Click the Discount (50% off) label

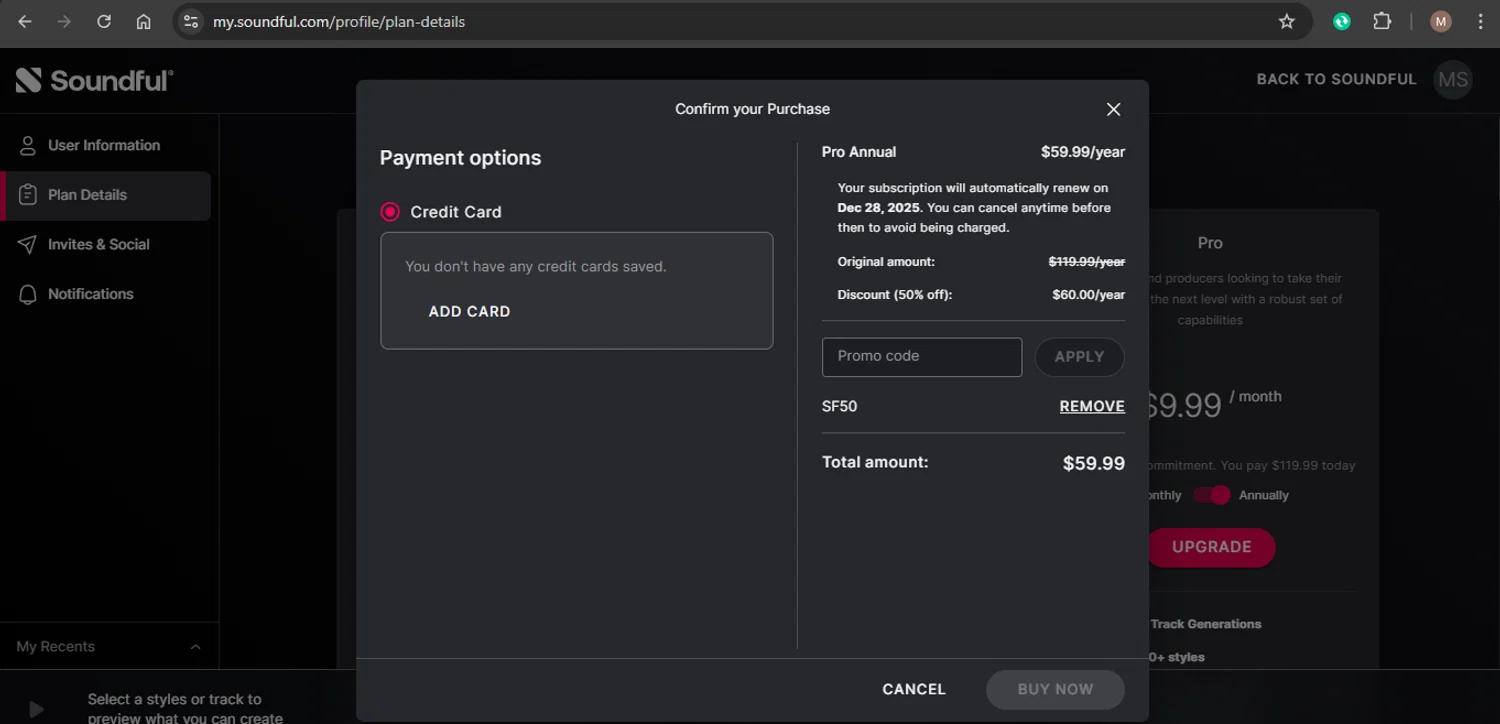tap(895, 295)
